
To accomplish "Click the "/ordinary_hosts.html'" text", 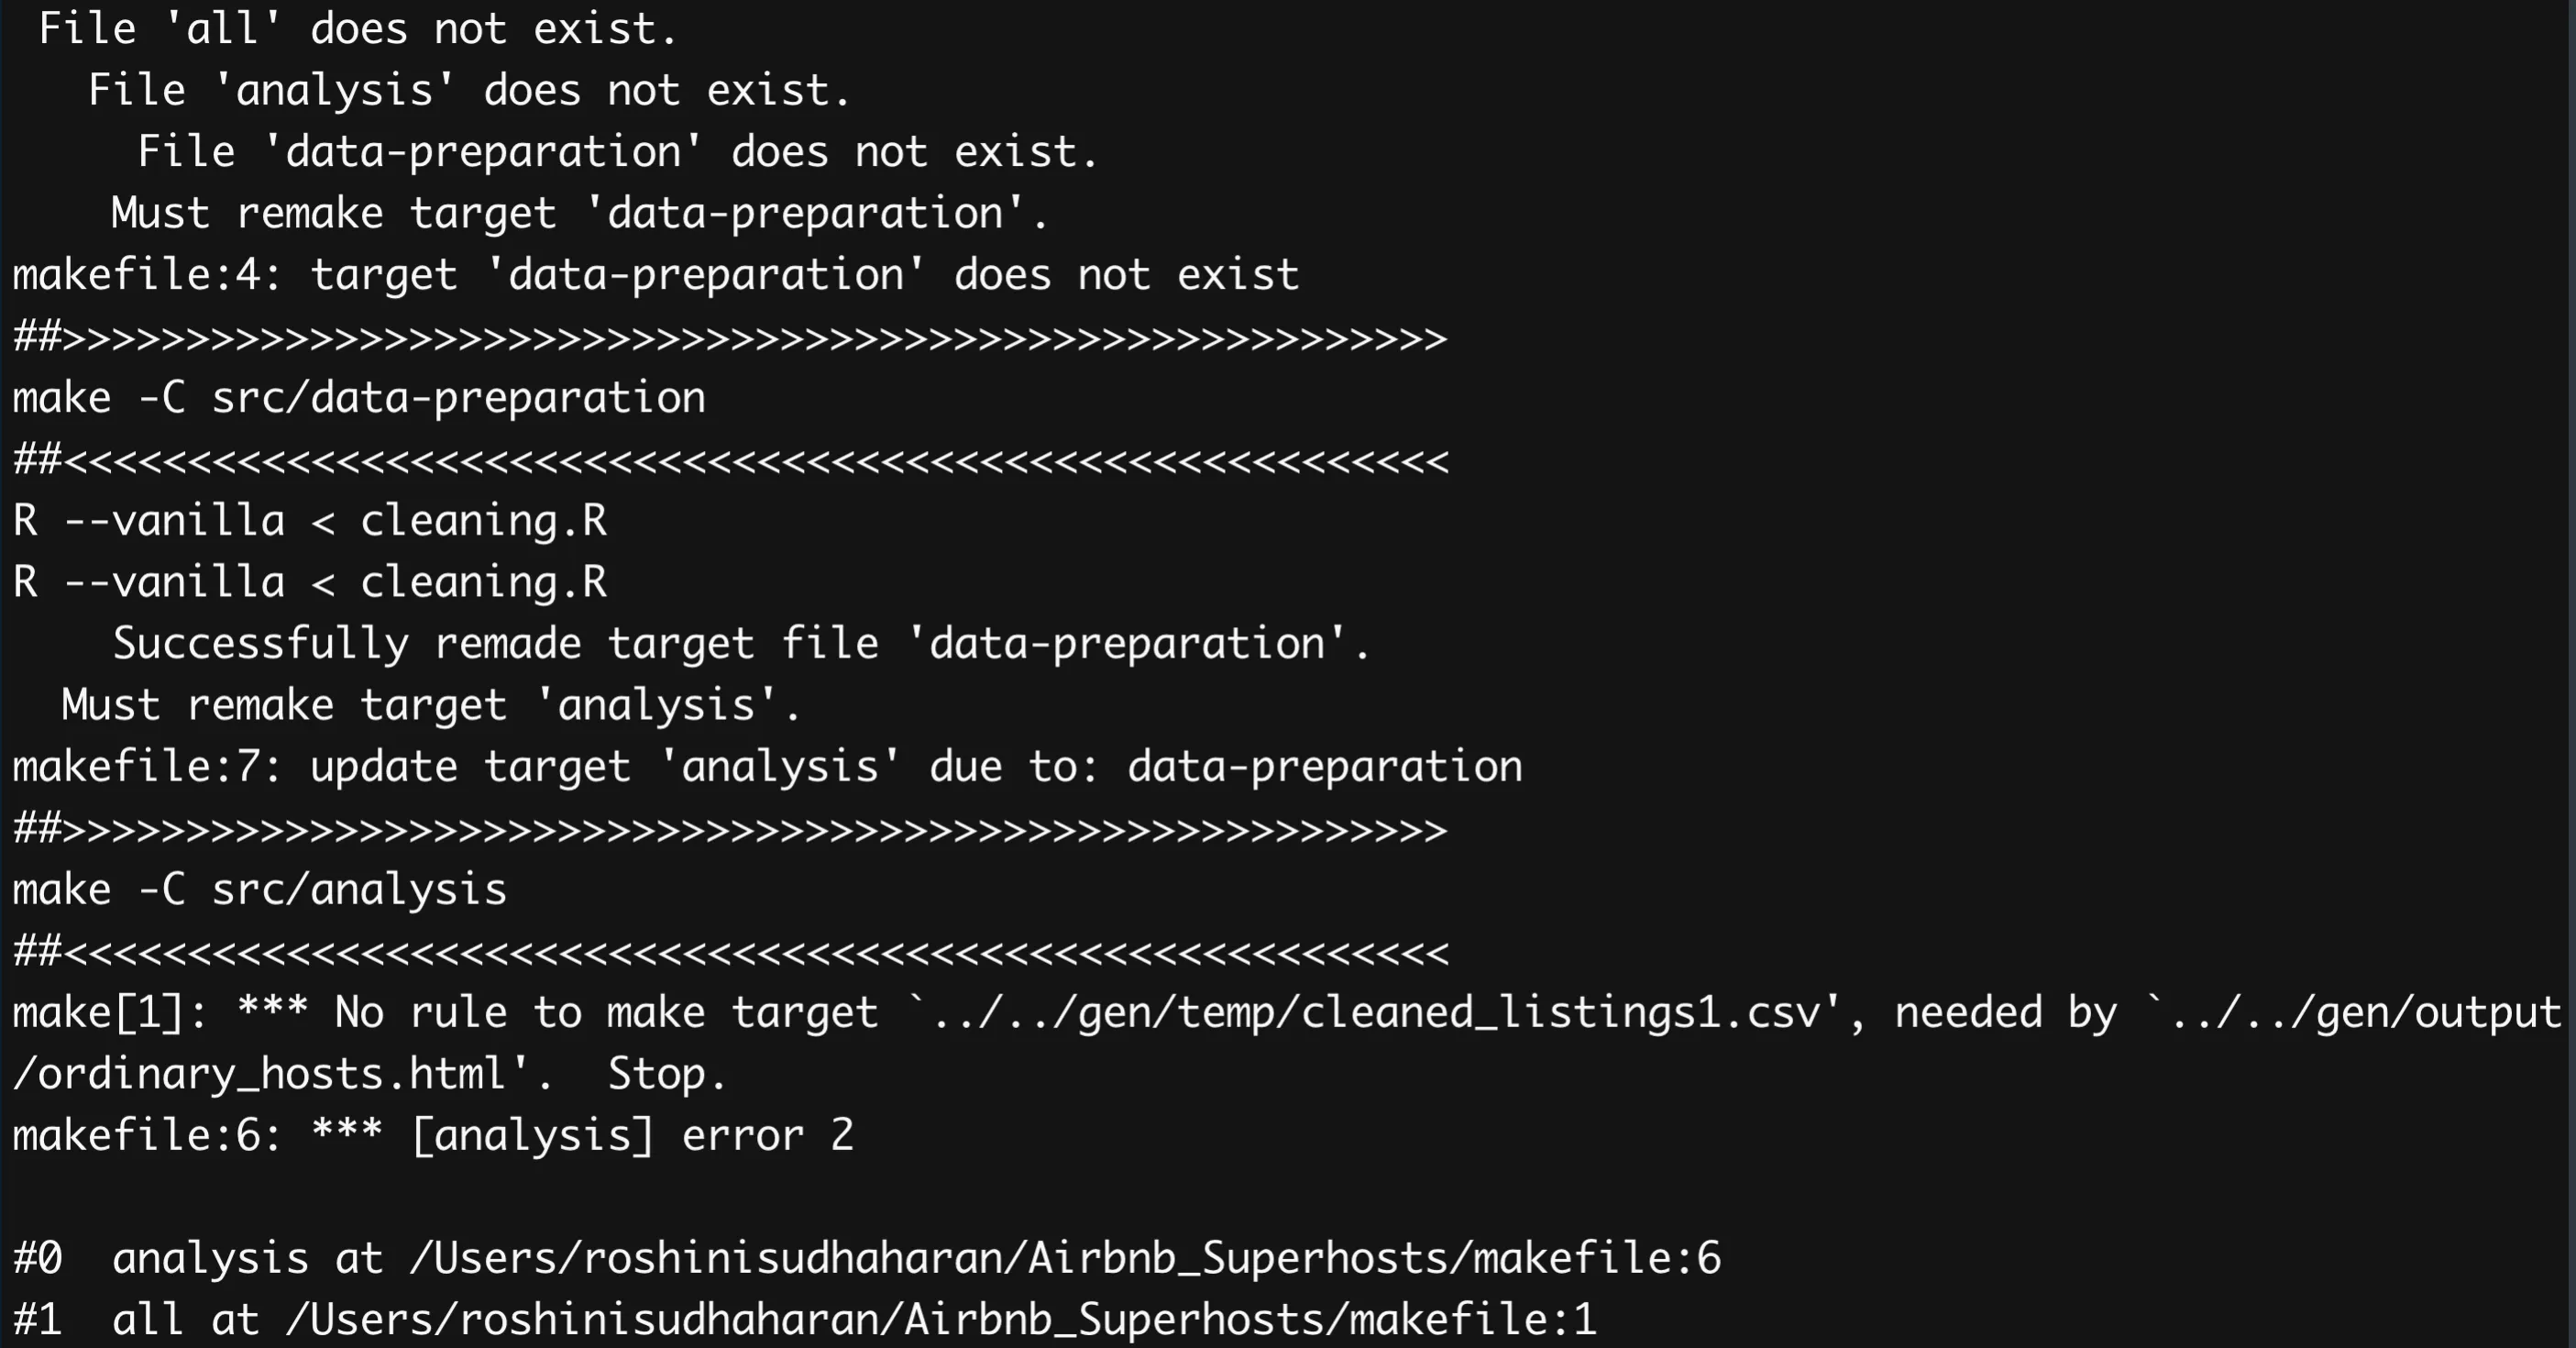I will [x=270, y=1075].
